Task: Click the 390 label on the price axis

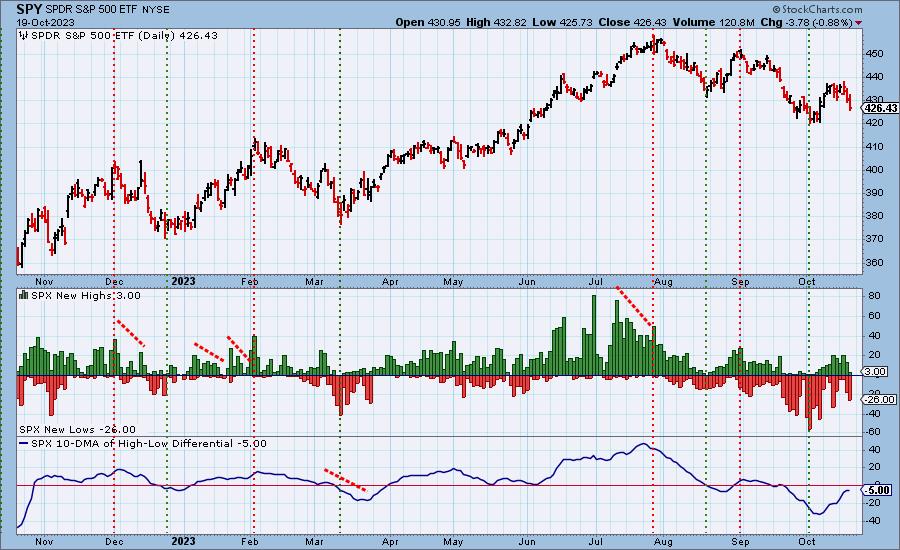Action: 875,192
